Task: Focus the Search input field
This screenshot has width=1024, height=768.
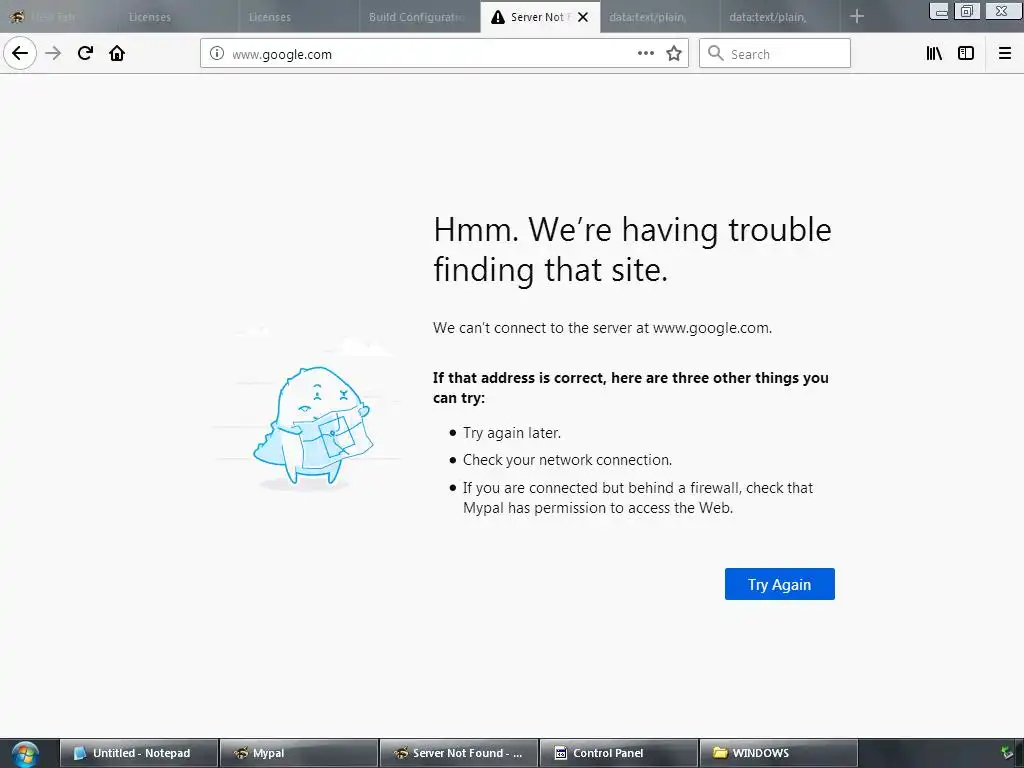Action: click(775, 54)
